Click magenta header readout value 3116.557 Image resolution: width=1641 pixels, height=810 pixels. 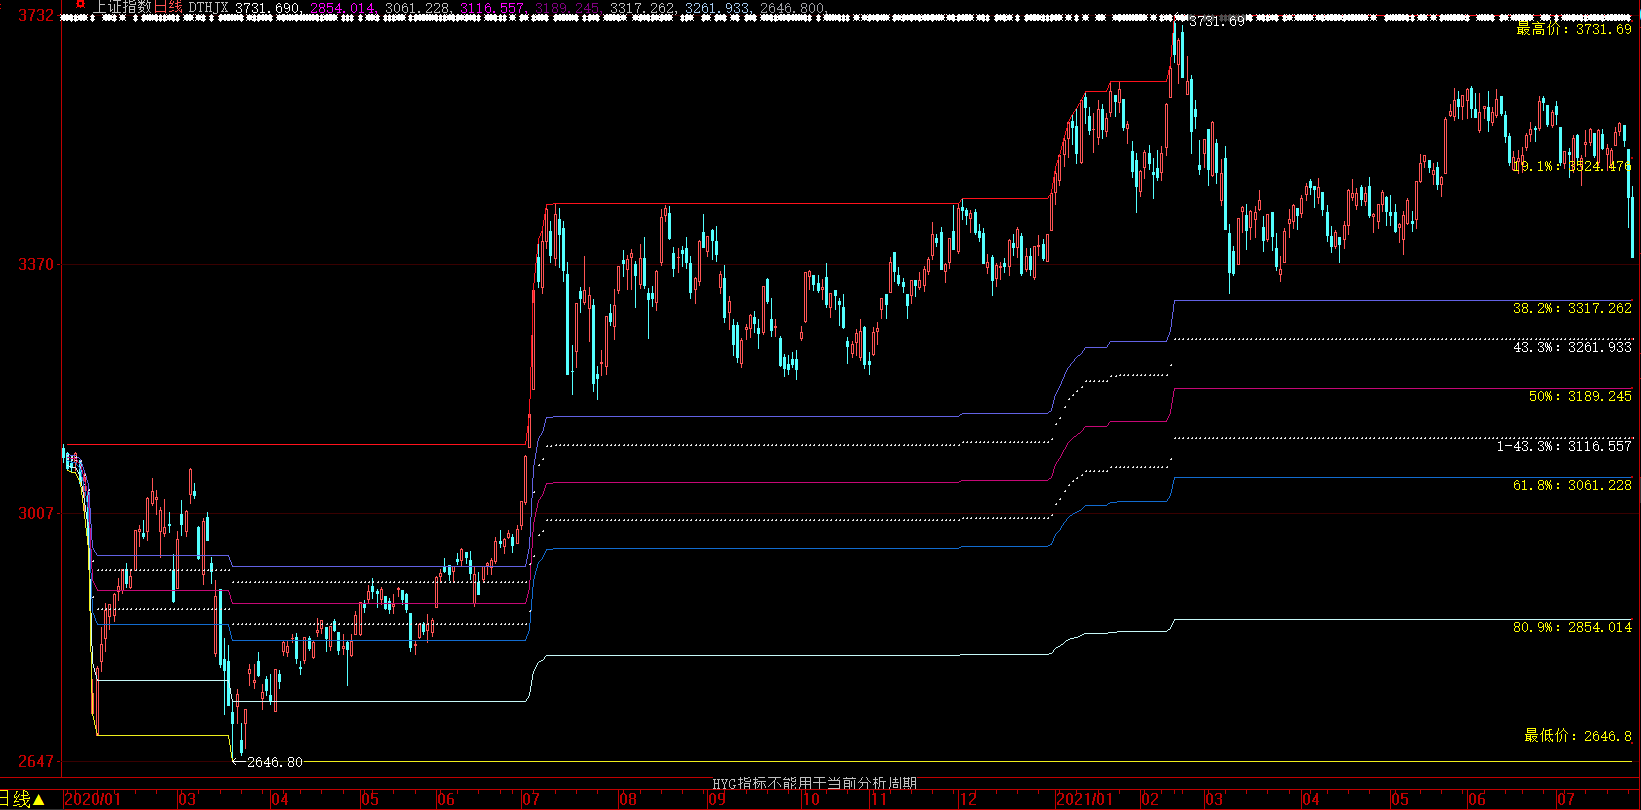coord(493,8)
